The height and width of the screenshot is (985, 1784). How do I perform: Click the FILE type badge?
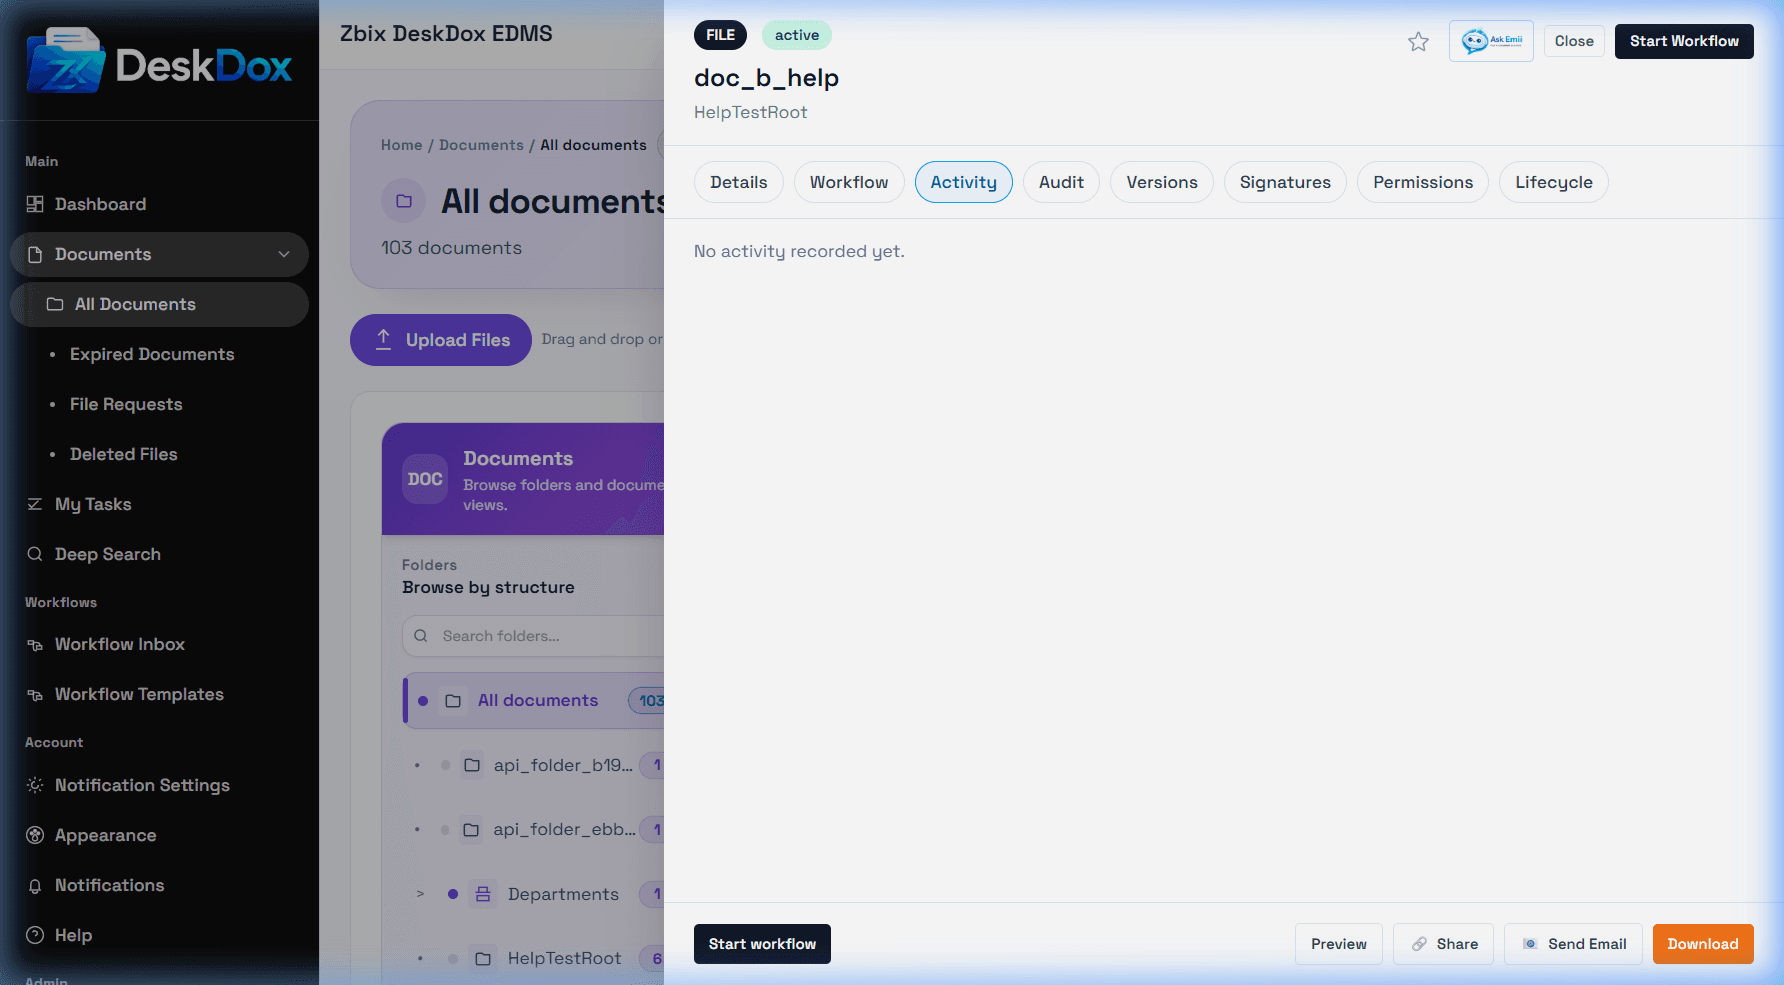pos(720,35)
